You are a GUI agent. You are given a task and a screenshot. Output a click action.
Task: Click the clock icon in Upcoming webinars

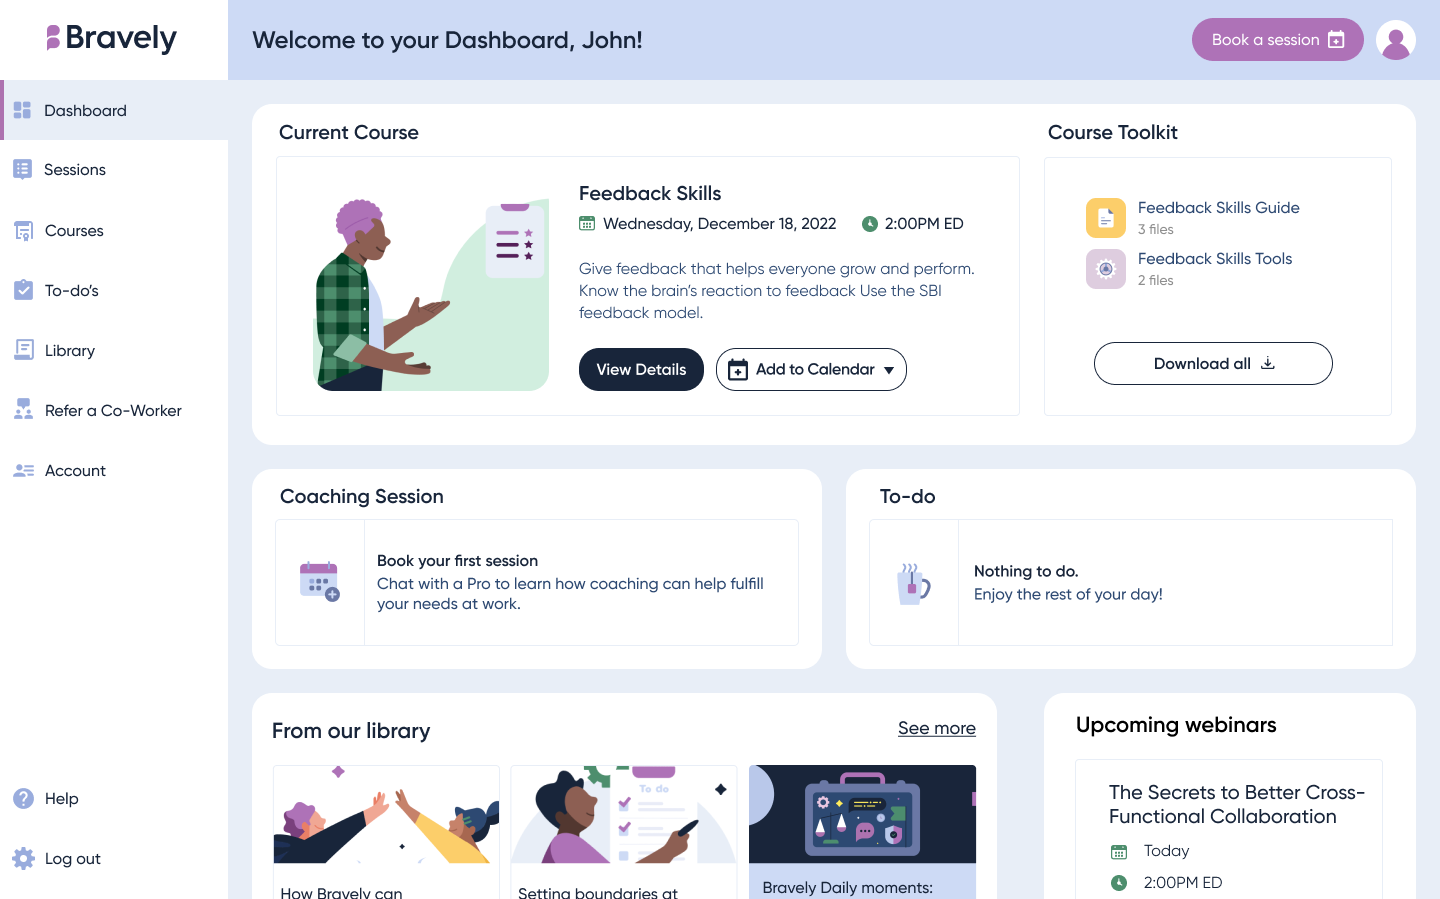(1119, 883)
